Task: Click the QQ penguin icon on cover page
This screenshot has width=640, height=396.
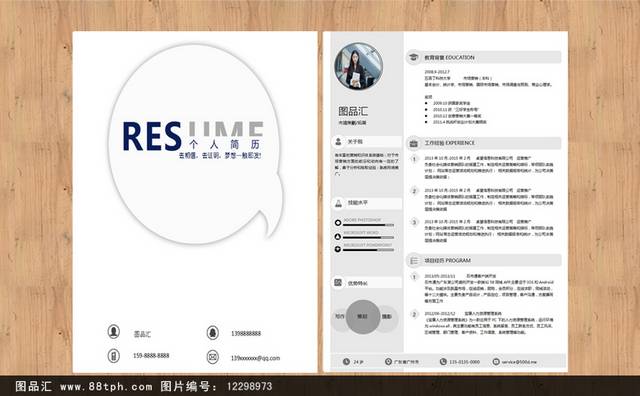Action: pos(212,333)
